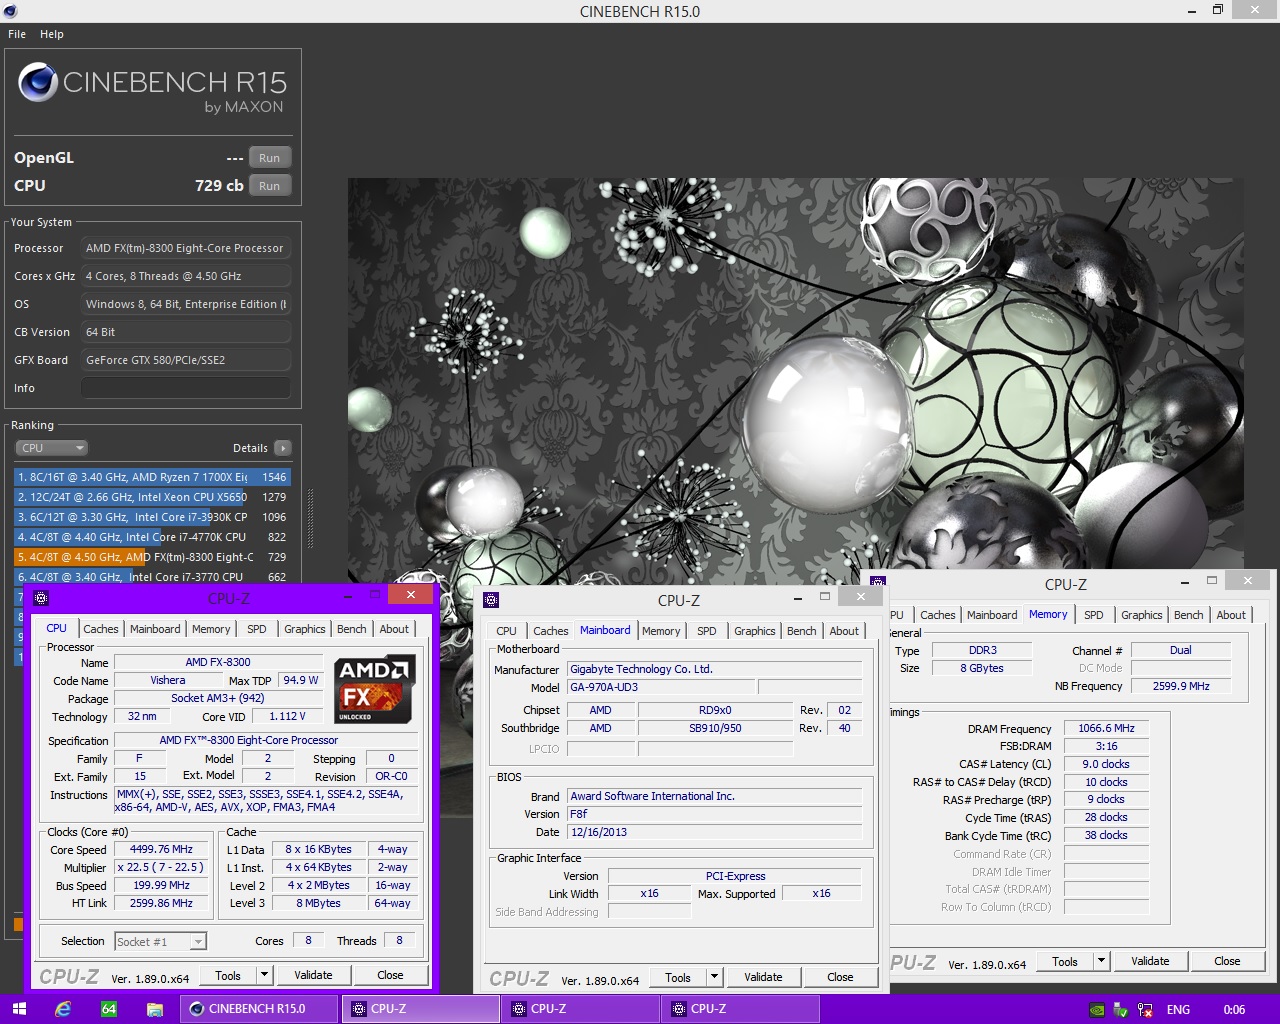Open the Ranking CPU dropdown

click(52, 448)
